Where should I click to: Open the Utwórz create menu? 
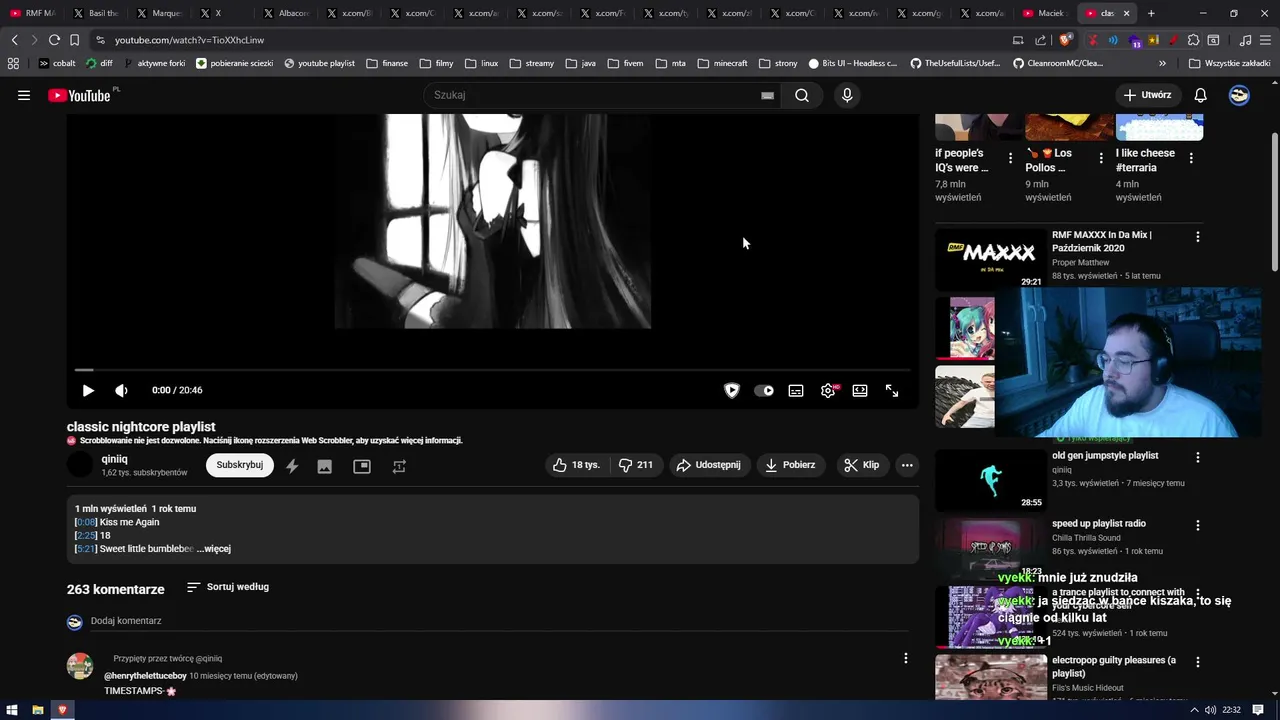[x=1147, y=95]
